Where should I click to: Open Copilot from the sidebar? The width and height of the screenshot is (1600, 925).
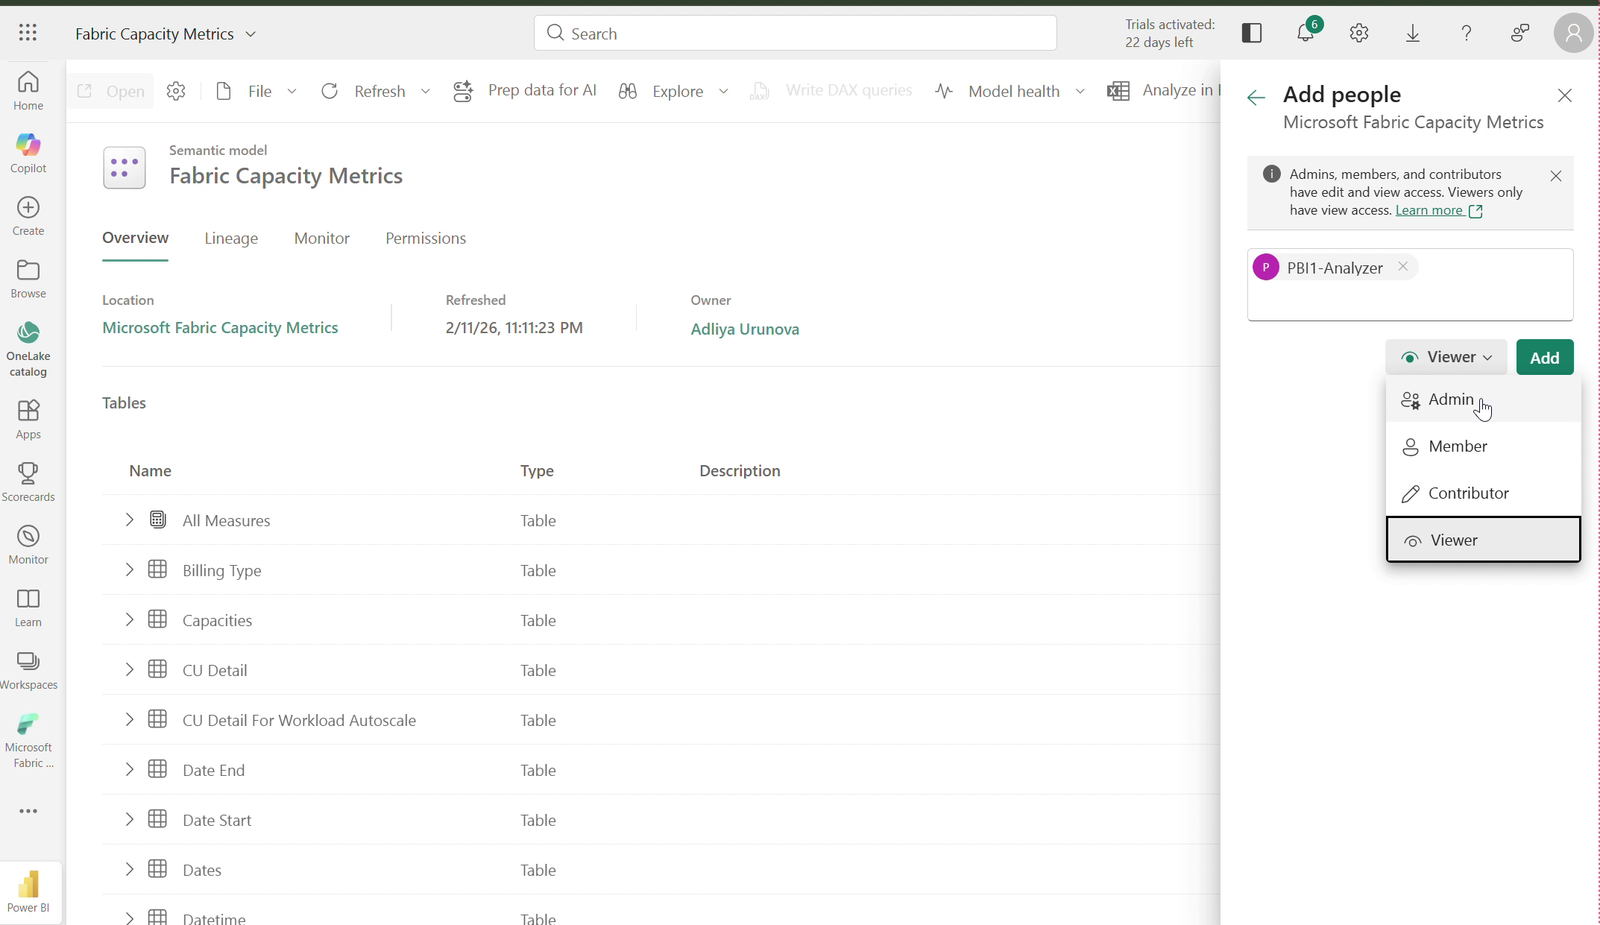[28, 153]
